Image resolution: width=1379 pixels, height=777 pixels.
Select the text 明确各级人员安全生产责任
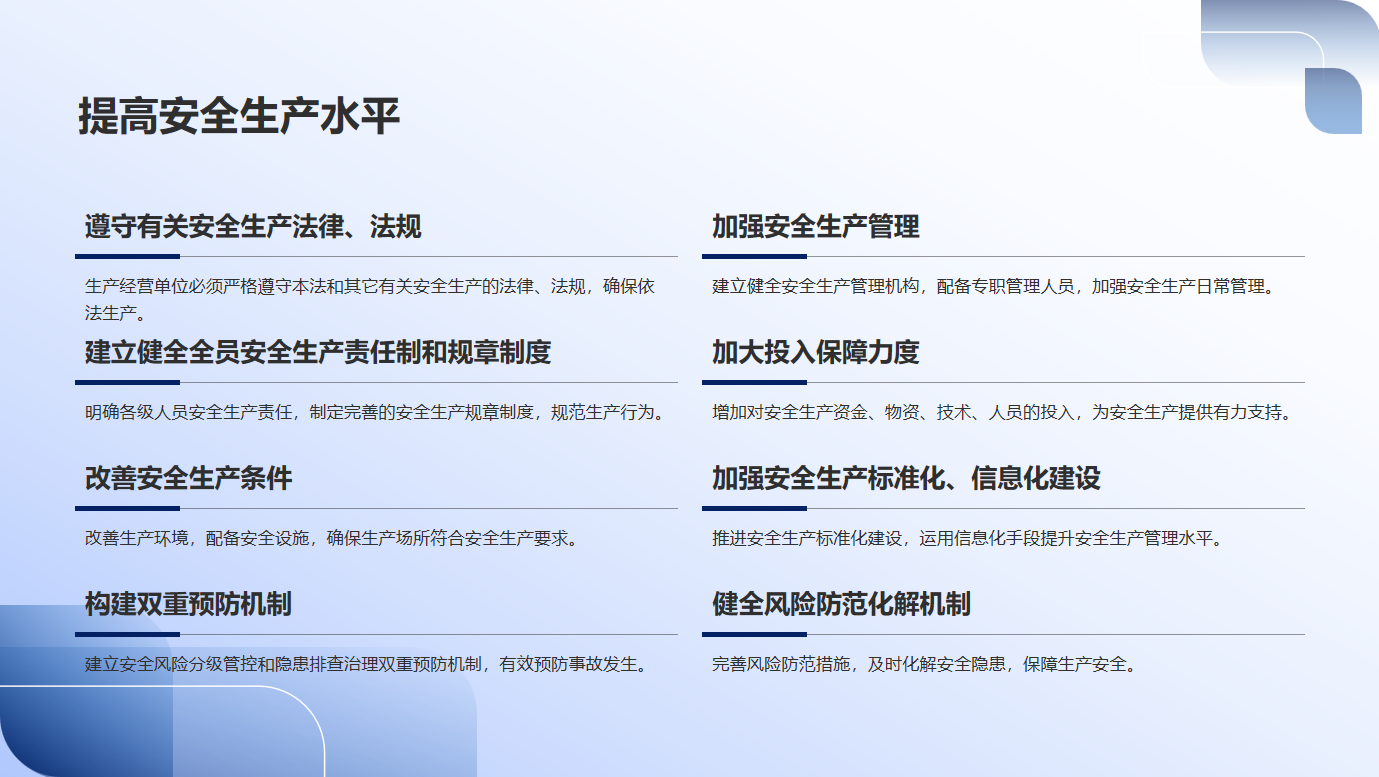click(188, 412)
